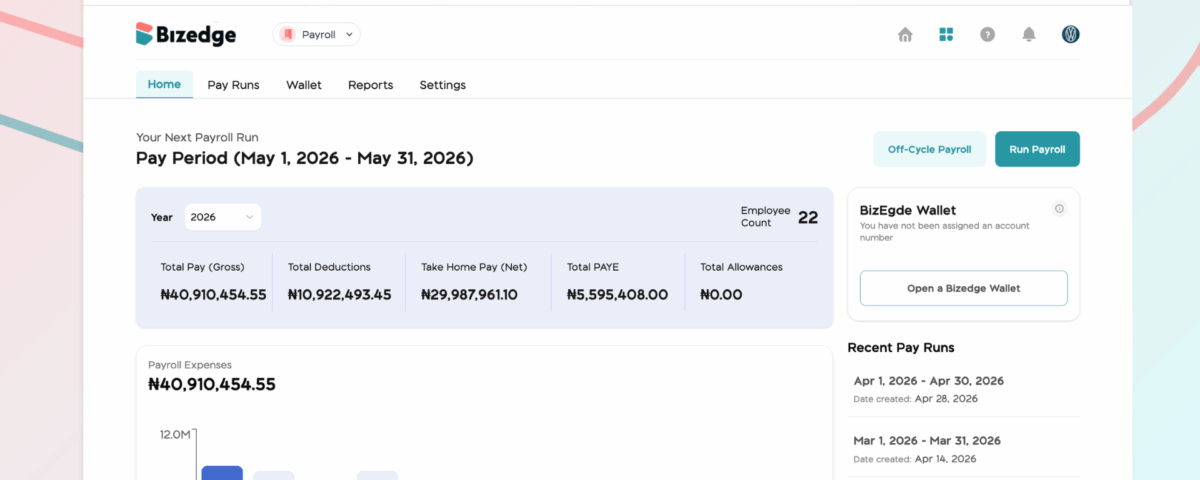Click Date created Apr 28, 2026 text

[x=915, y=399]
